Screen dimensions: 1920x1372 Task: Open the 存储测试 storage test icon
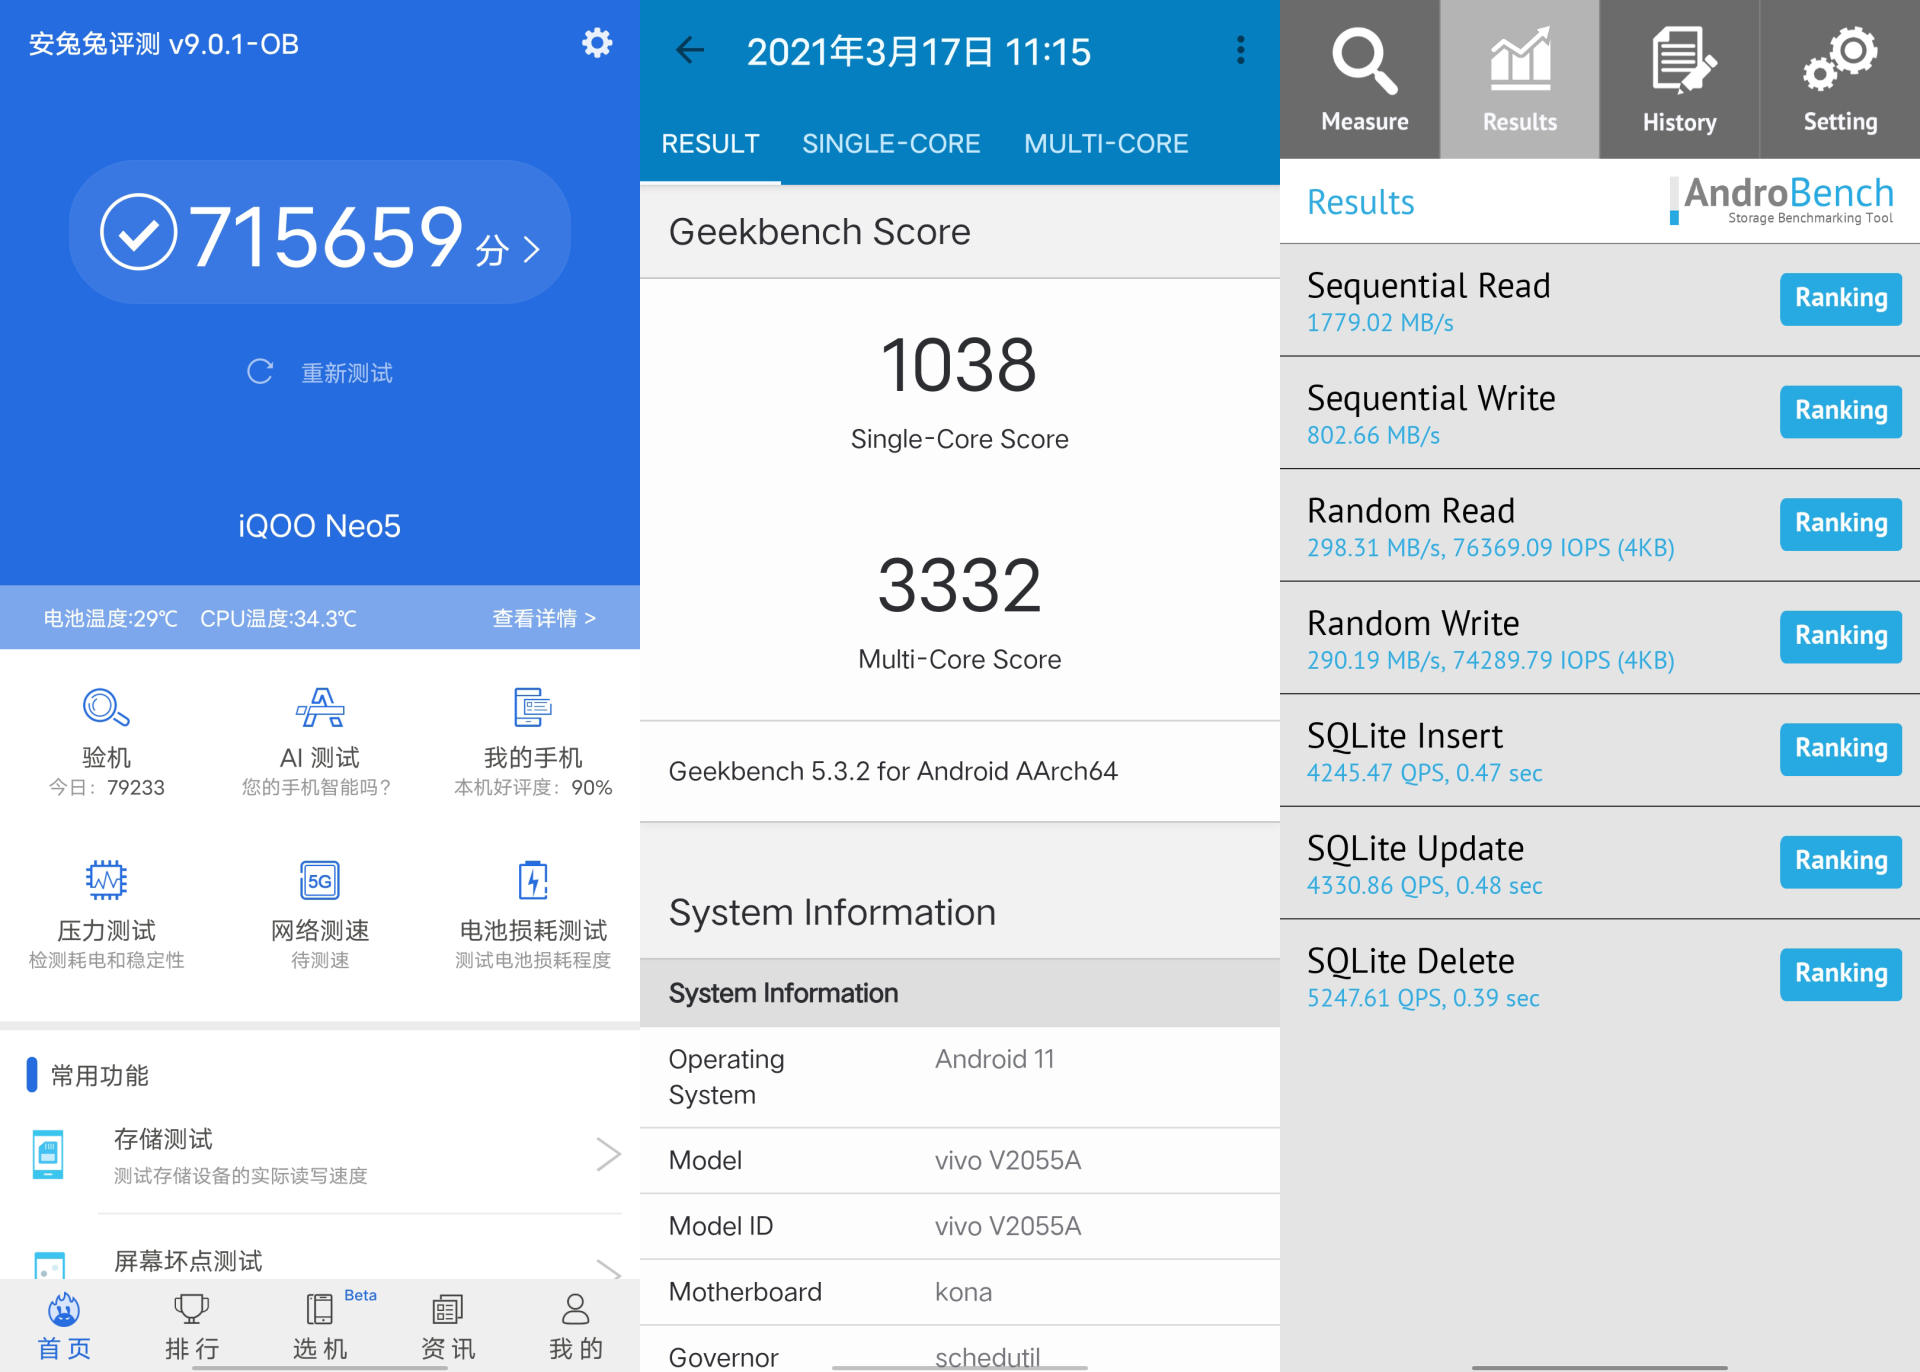(x=48, y=1154)
